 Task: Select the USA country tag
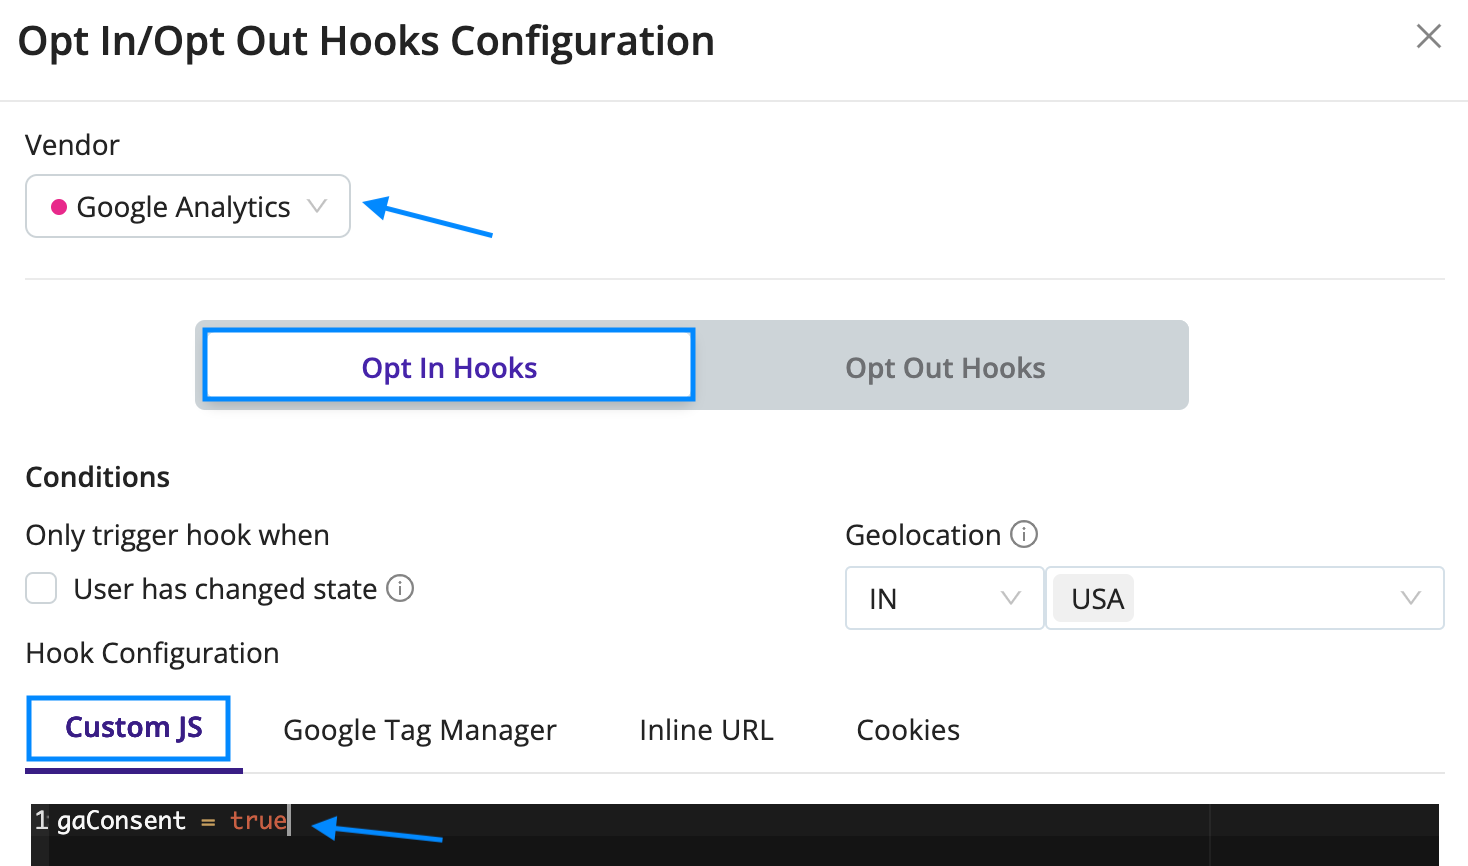tap(1097, 598)
